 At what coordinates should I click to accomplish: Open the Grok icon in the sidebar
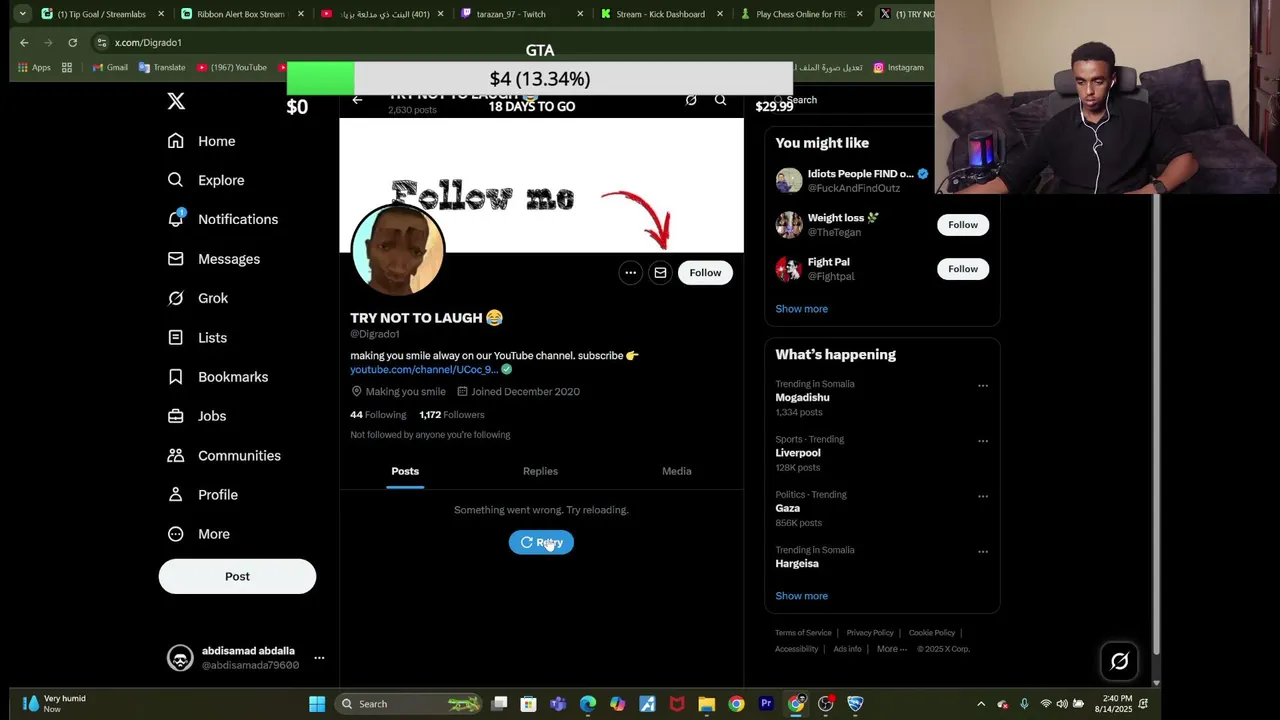pos(176,298)
